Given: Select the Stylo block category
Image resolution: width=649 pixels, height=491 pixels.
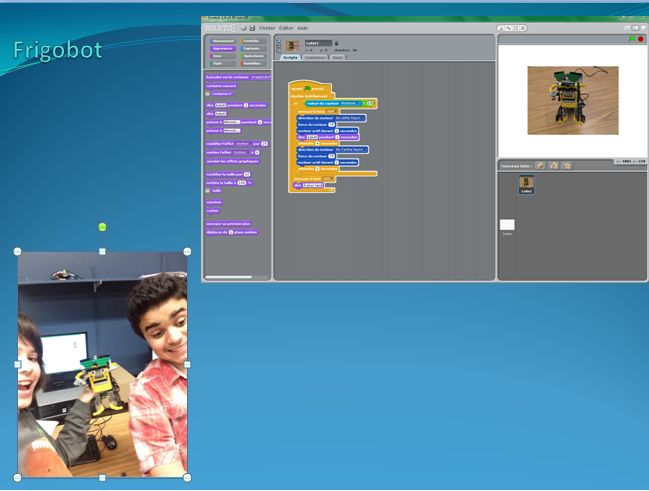Looking at the screenshot, I should point(223,63).
